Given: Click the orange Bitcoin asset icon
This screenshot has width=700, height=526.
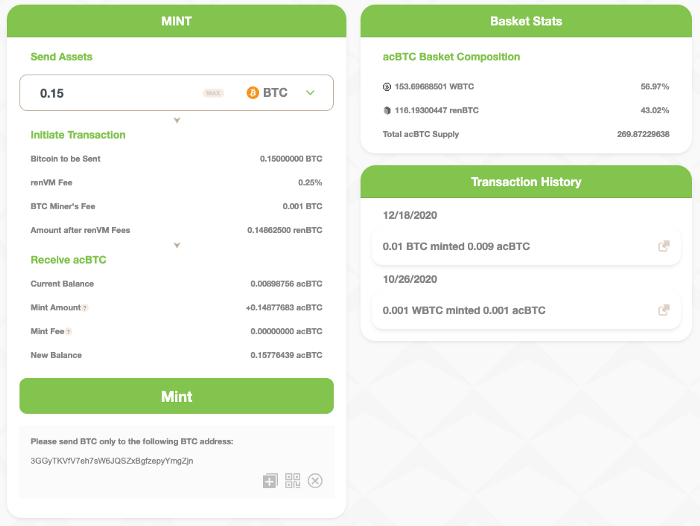Looking at the screenshot, I should [253, 93].
